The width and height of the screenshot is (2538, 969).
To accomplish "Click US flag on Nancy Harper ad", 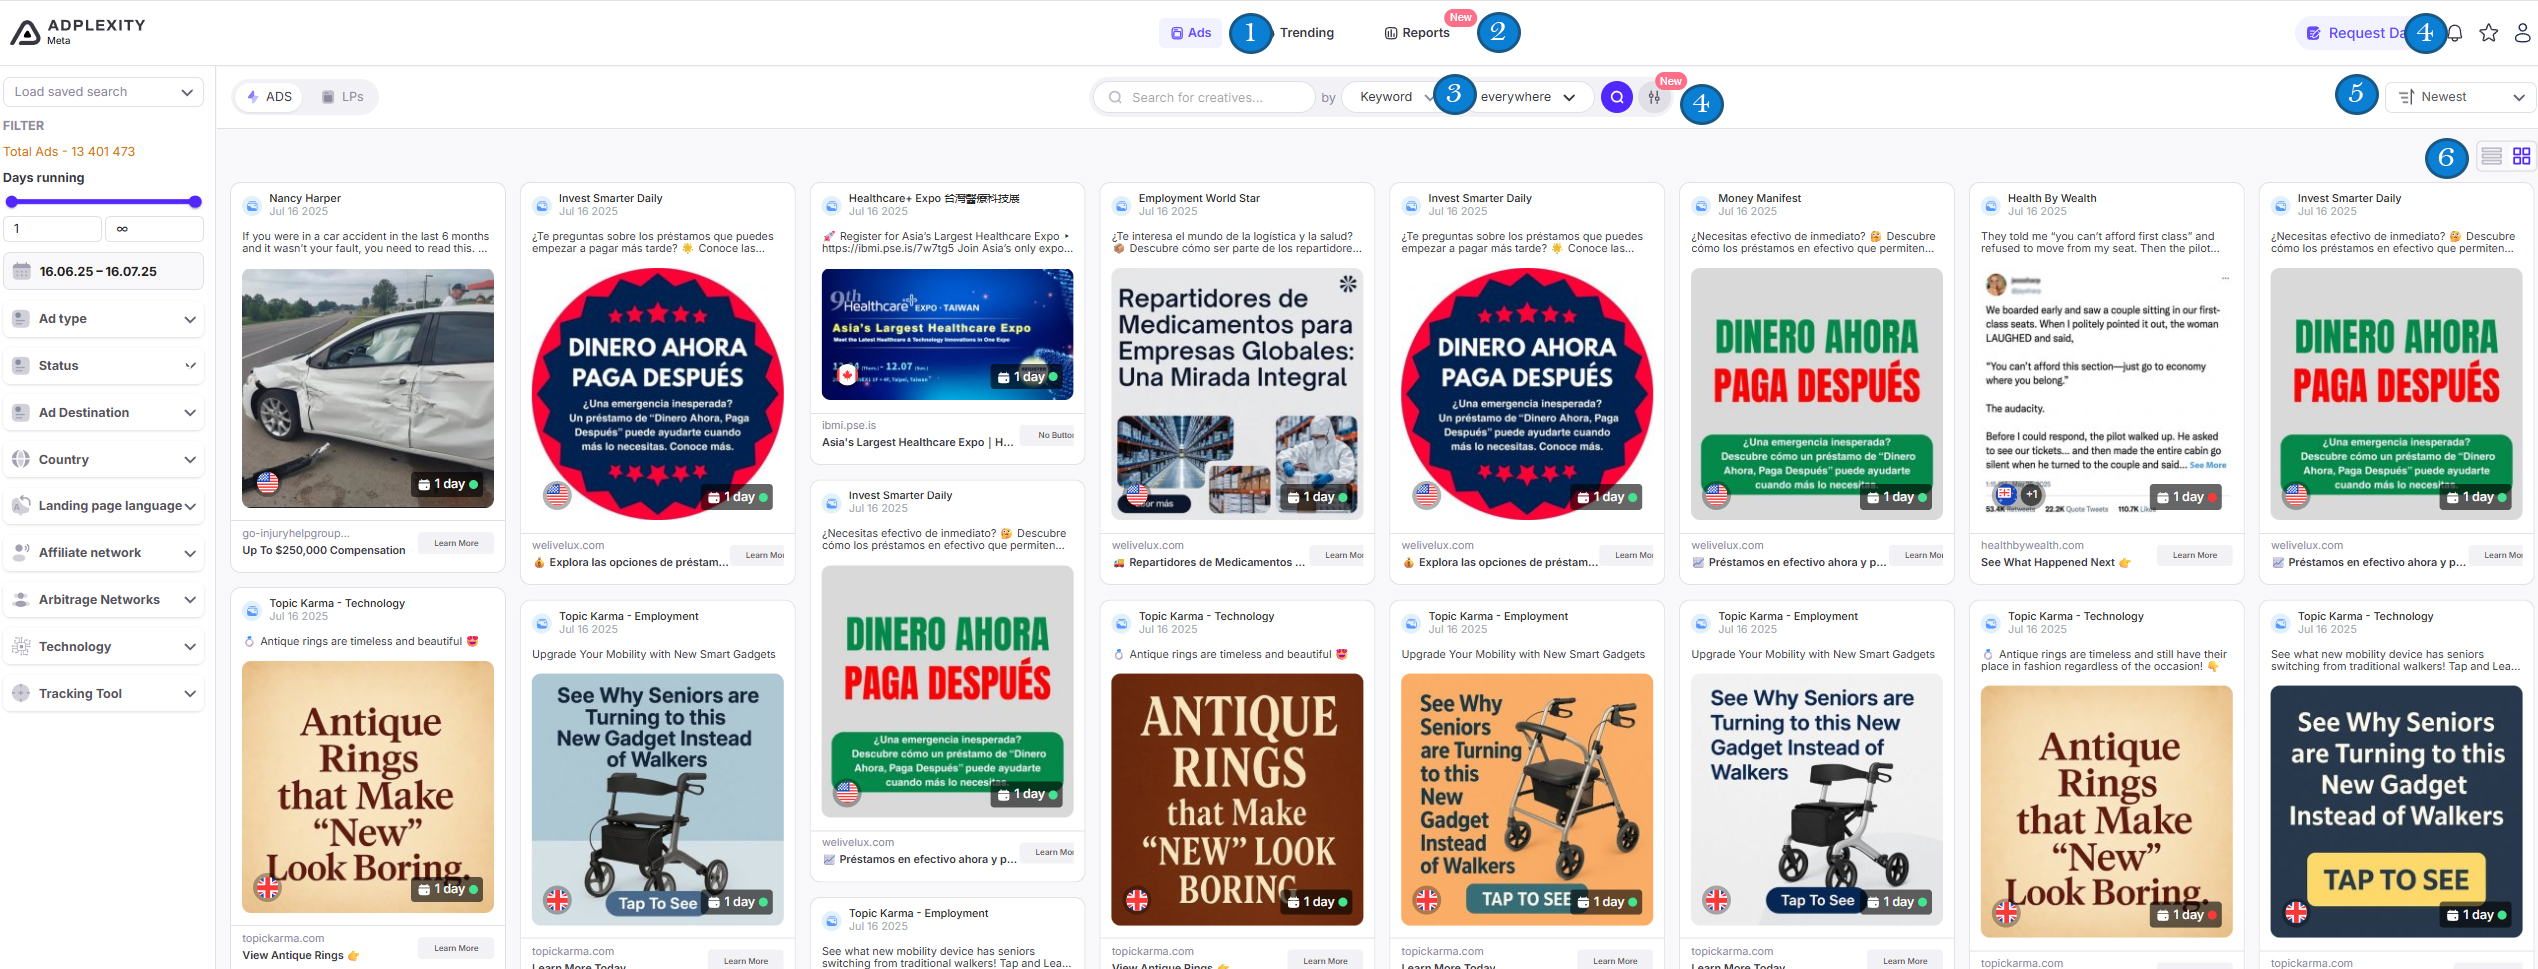I will pos(267,483).
